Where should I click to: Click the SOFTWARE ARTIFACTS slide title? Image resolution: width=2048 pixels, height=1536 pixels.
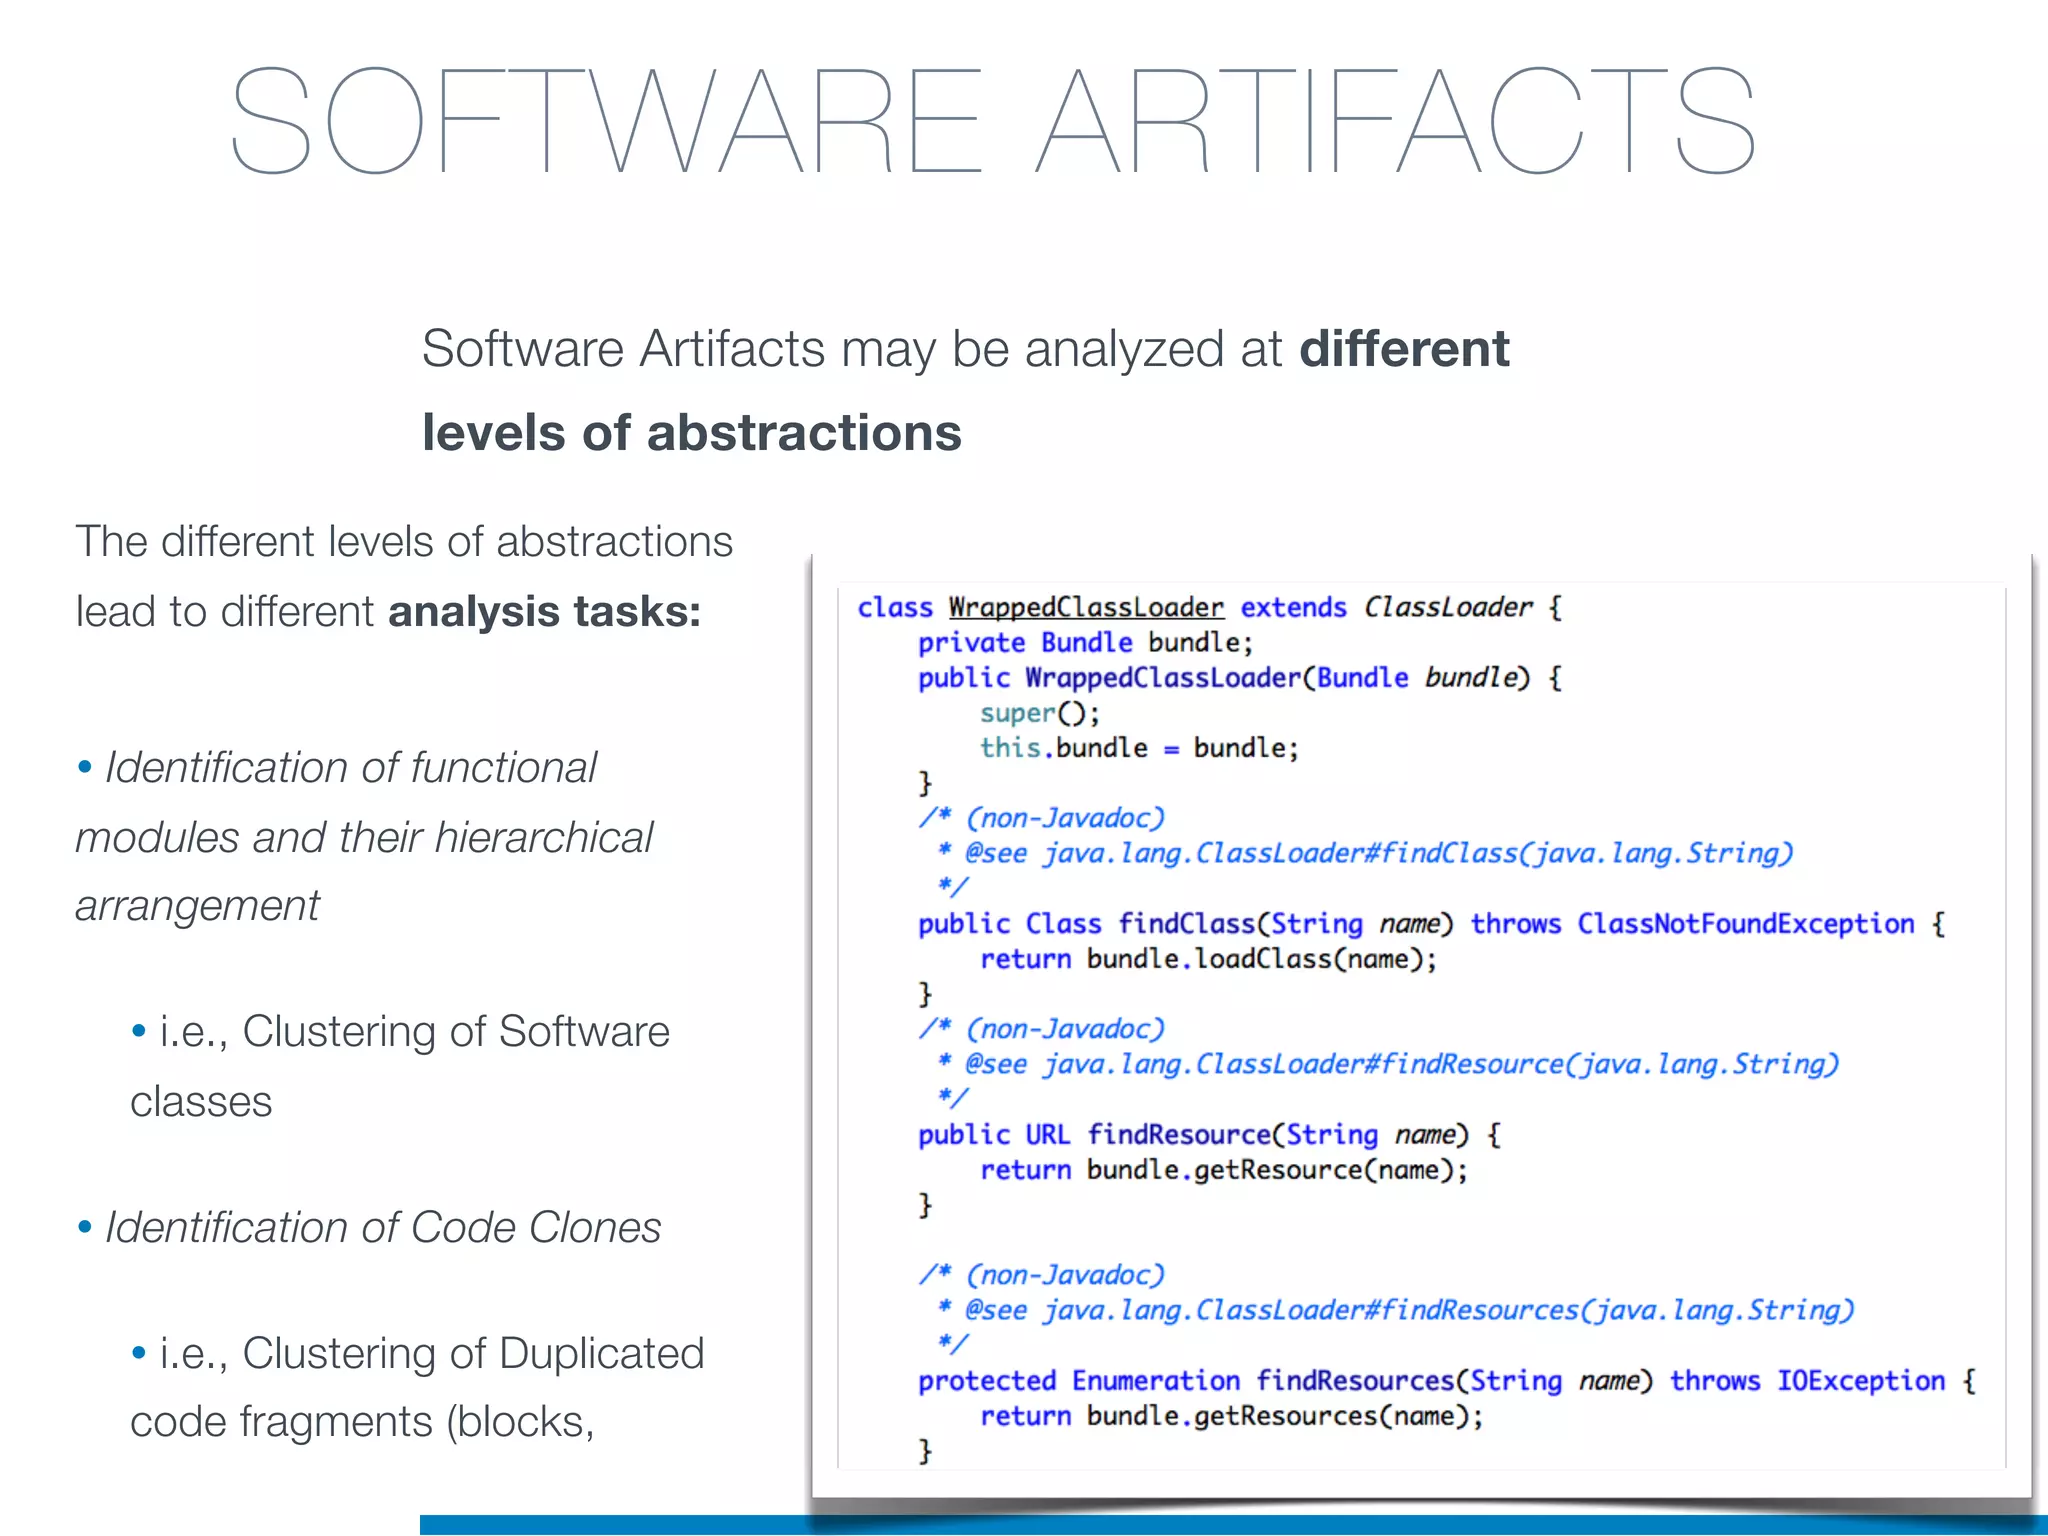993,120
